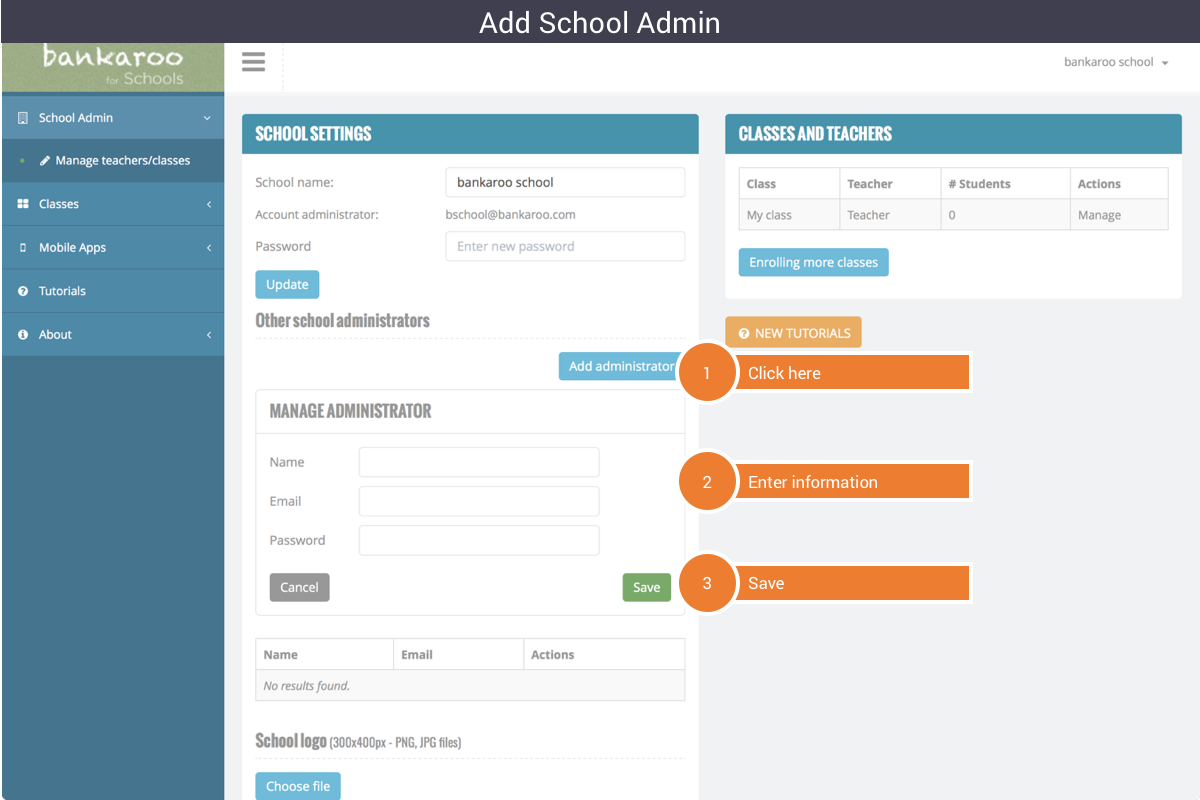Expand the Classes sidebar chevron
This screenshot has height=800, width=1200.
point(208,204)
